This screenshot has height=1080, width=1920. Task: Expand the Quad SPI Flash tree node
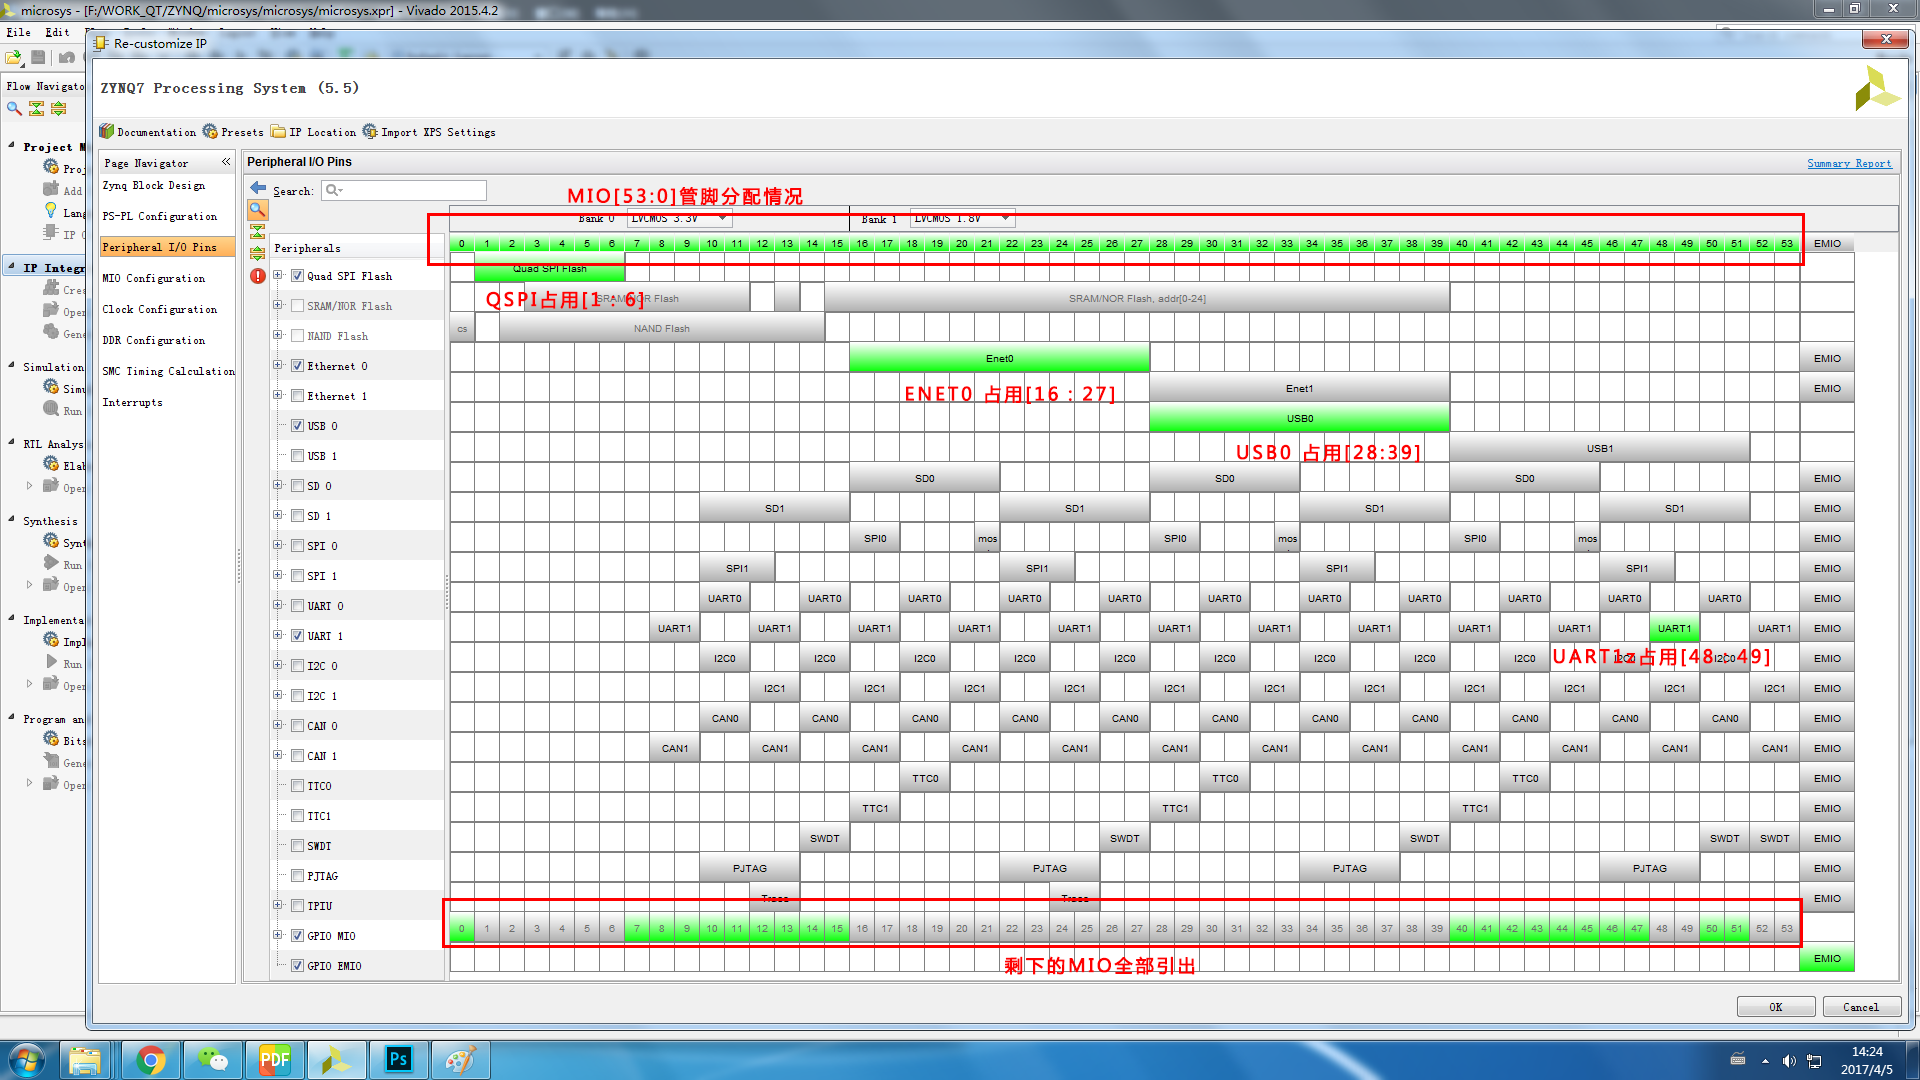(x=278, y=275)
